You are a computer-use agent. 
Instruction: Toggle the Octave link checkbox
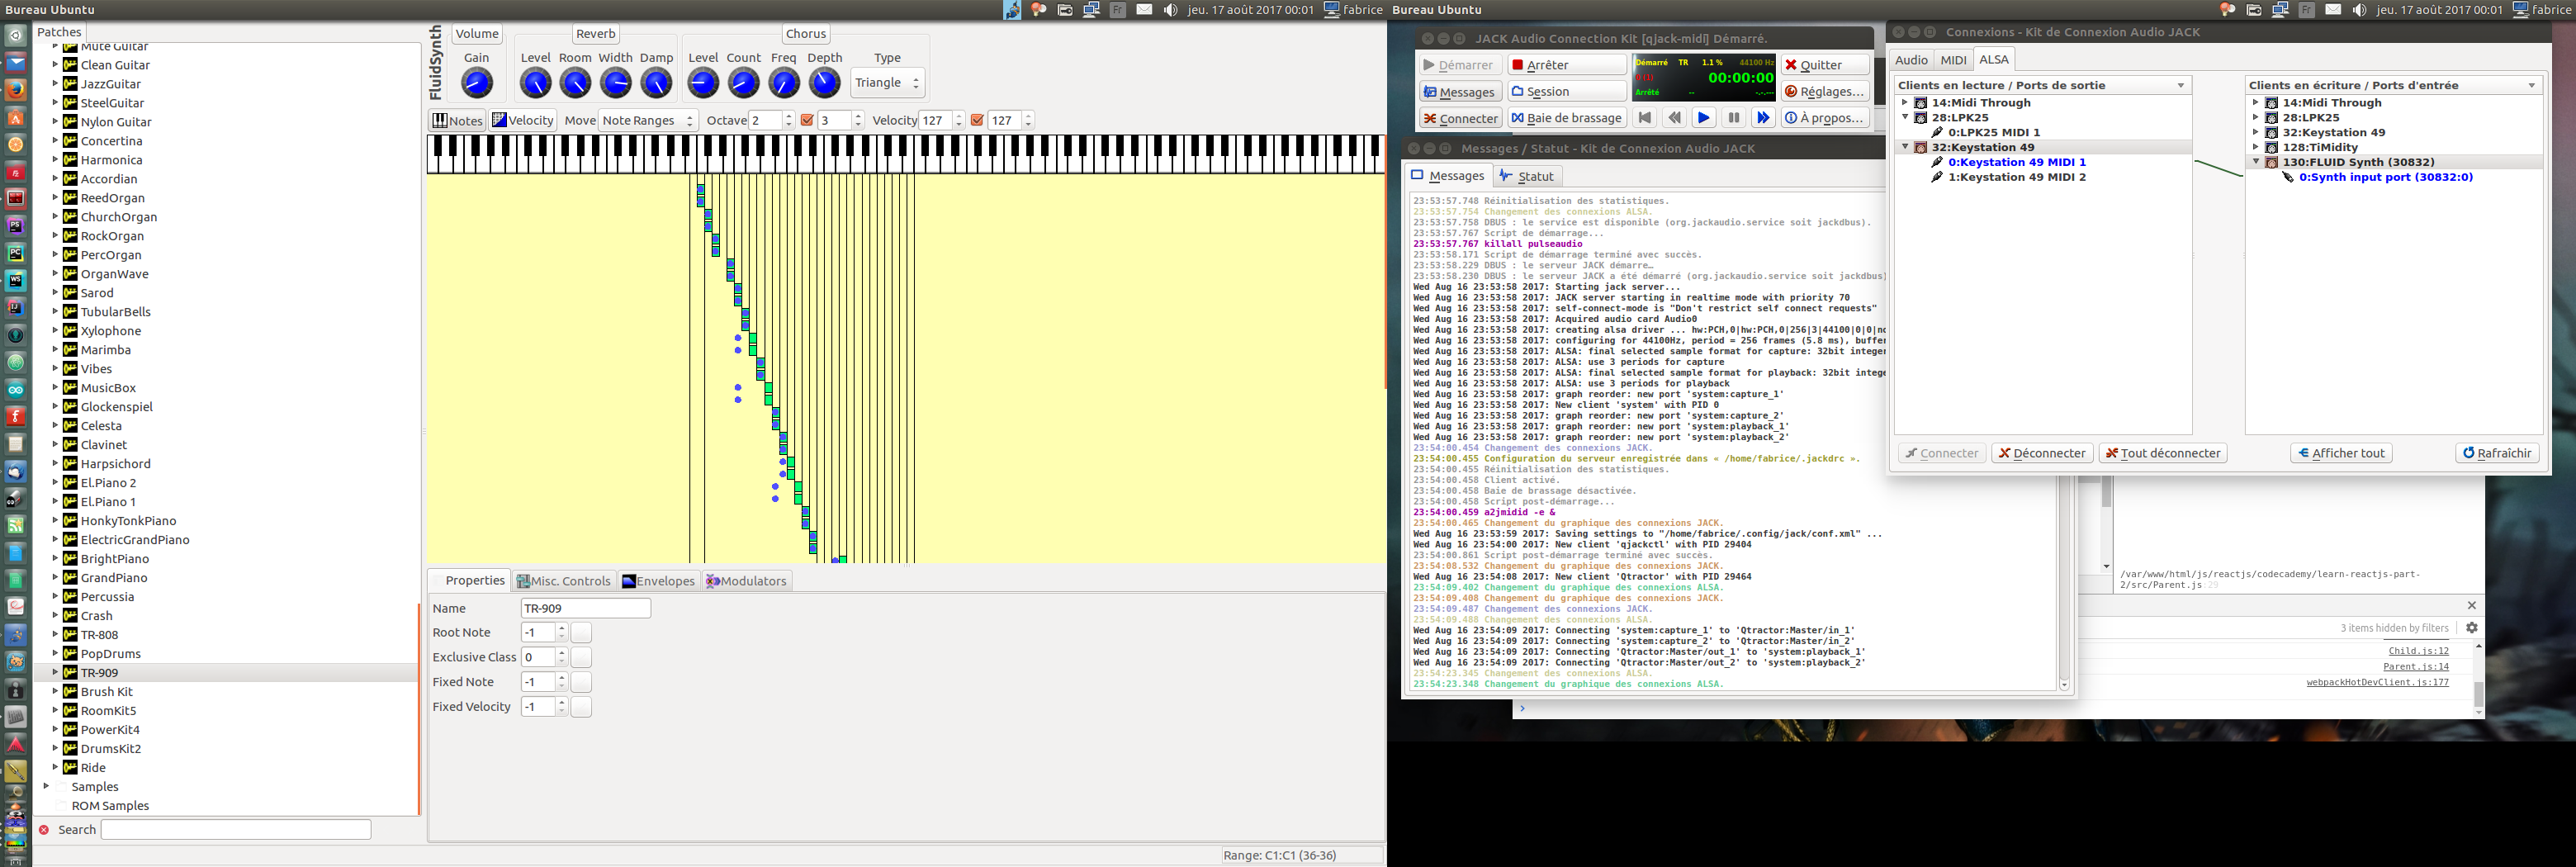[807, 120]
